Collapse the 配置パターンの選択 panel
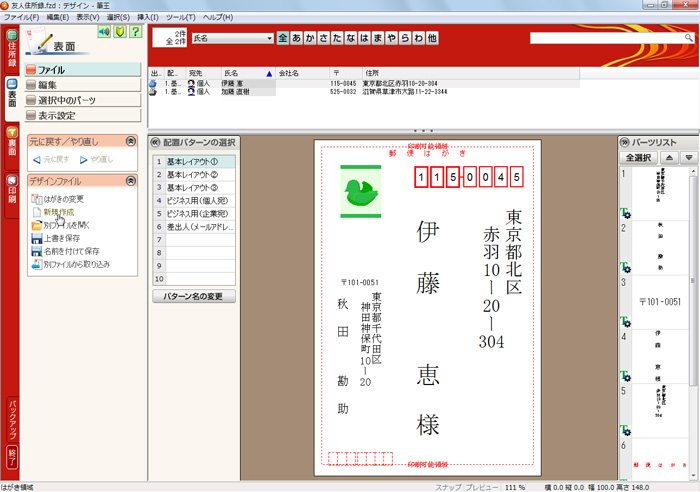700x492 pixels. pyautogui.click(x=157, y=141)
